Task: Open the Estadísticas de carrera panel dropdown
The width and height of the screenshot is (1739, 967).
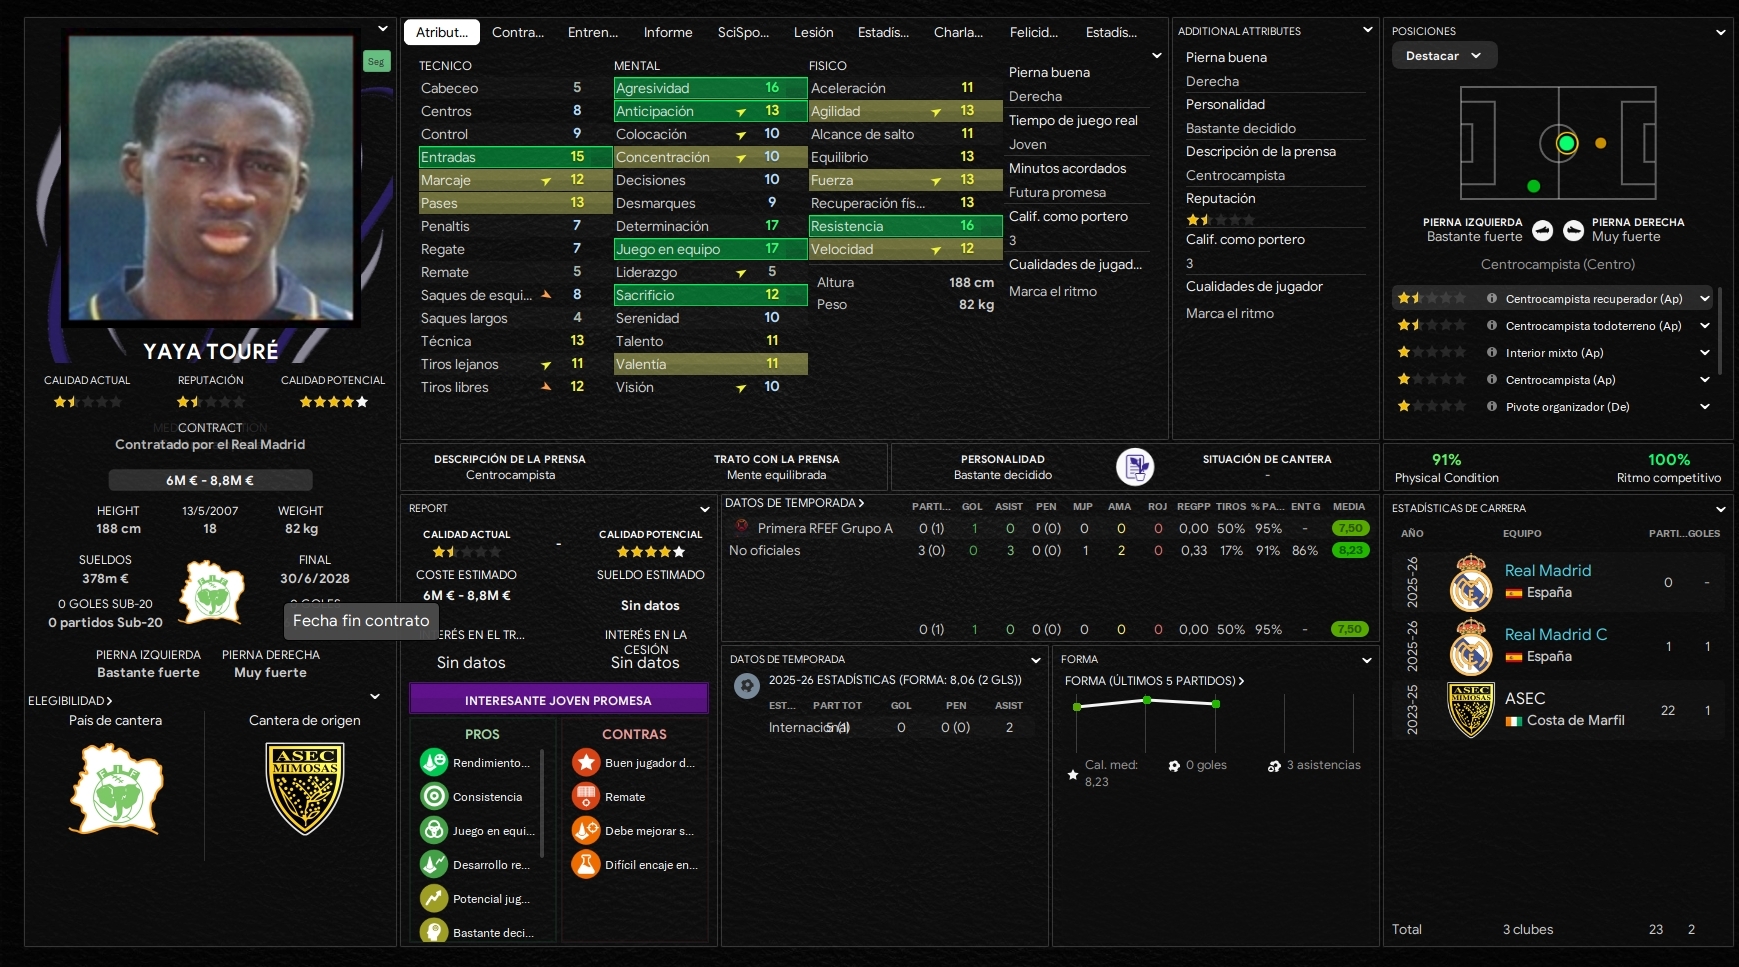Action: pyautogui.click(x=1721, y=509)
